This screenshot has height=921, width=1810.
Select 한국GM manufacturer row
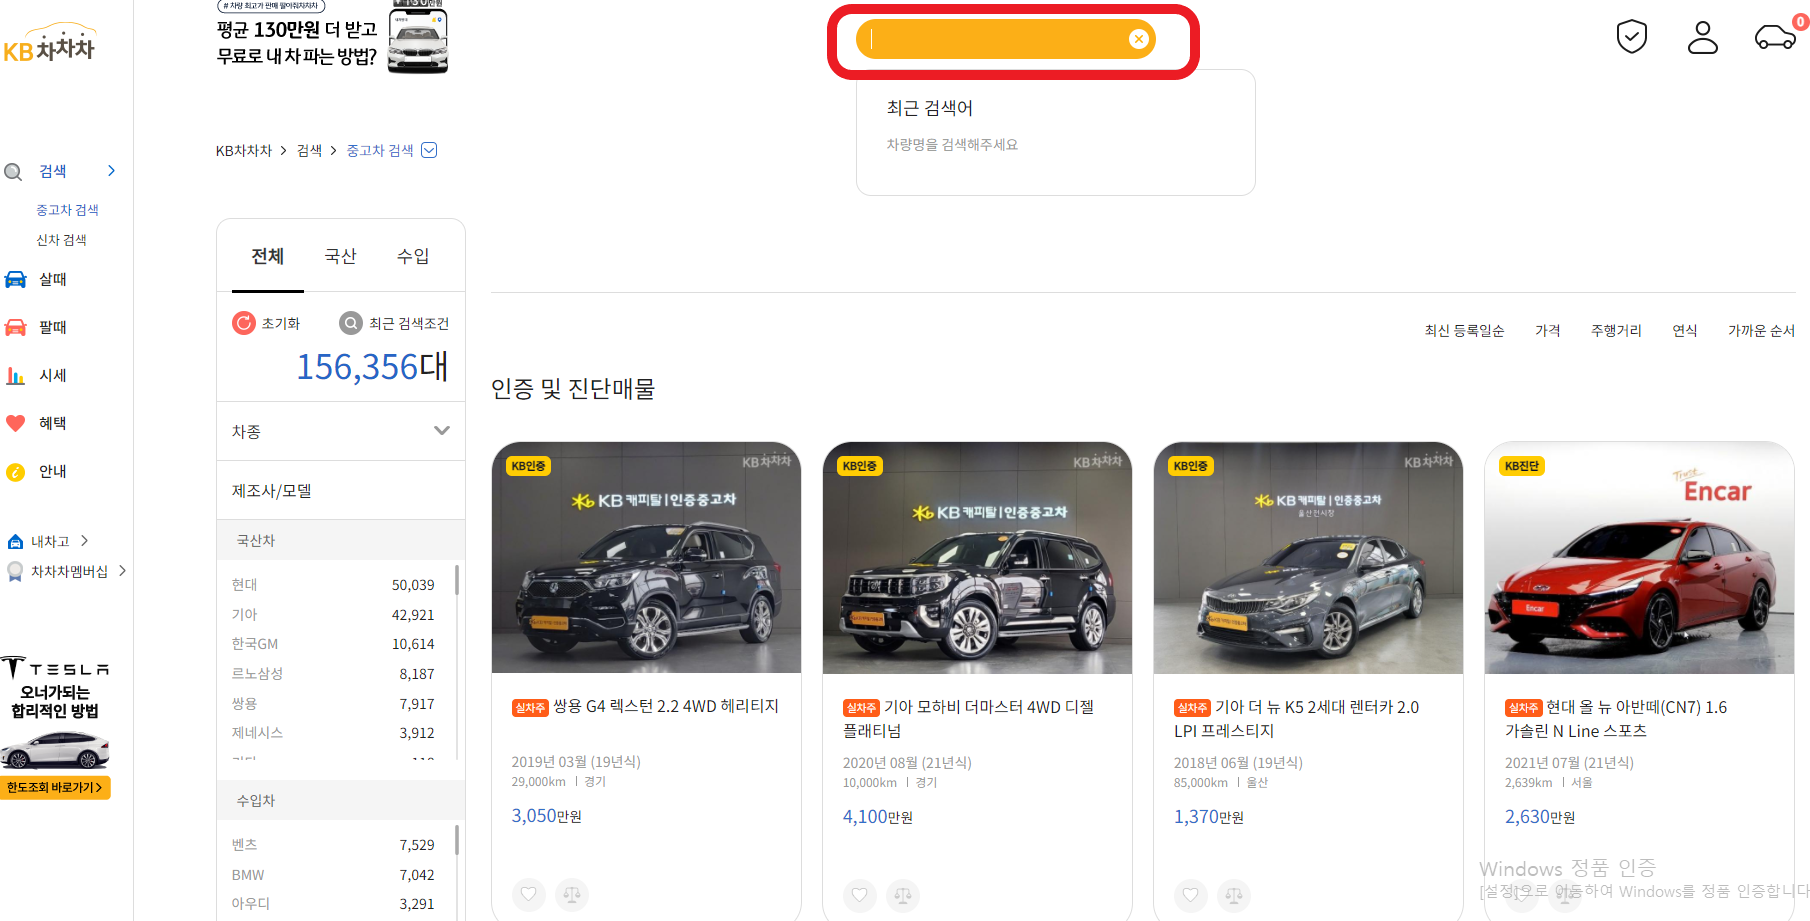pos(333,644)
